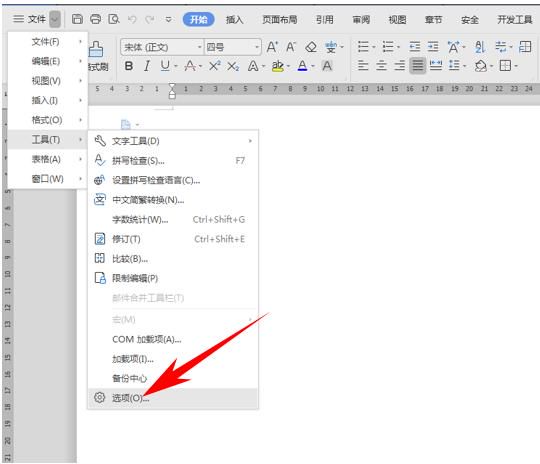Toggle Underline formatting button

[x=165, y=65]
